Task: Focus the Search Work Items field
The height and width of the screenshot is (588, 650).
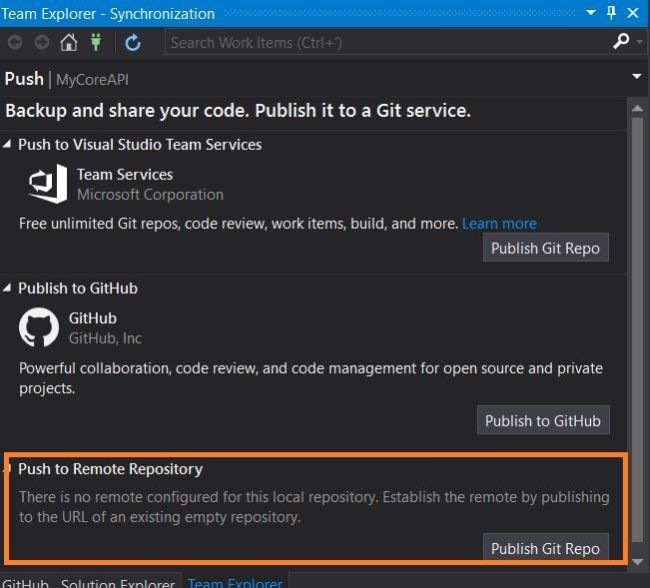Action: pos(385,43)
